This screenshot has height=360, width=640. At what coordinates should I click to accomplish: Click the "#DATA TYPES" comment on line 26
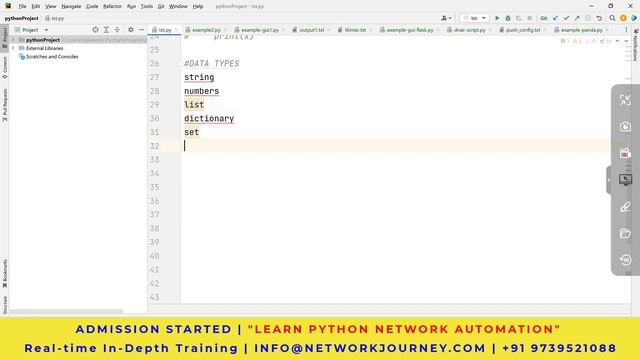point(211,64)
